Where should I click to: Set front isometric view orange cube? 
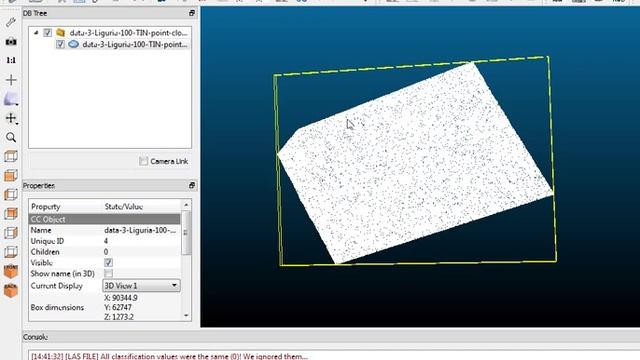tap(11, 271)
